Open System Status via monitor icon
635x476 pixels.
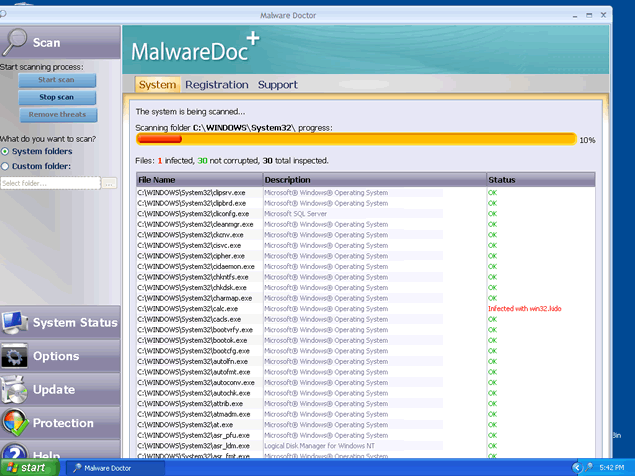pos(14,323)
